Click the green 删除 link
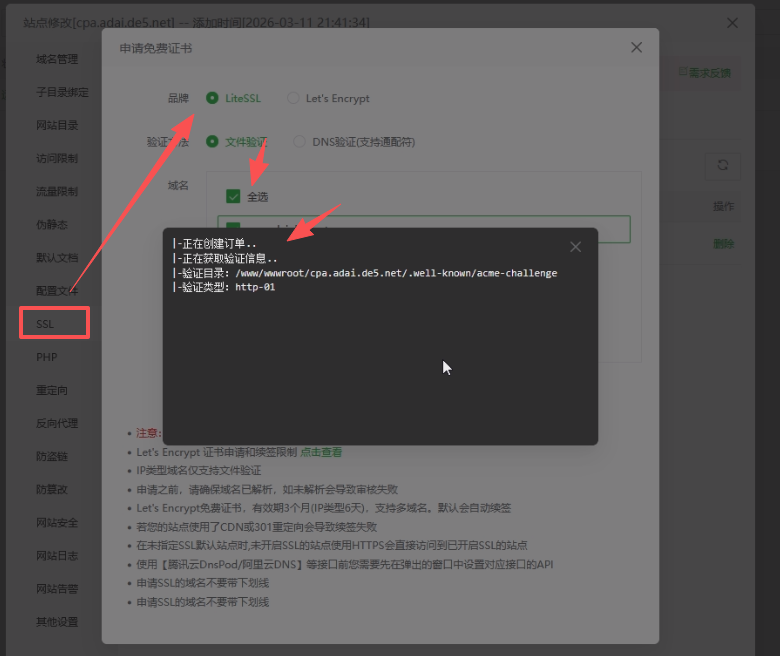This screenshot has height=656, width=780. [x=723, y=244]
